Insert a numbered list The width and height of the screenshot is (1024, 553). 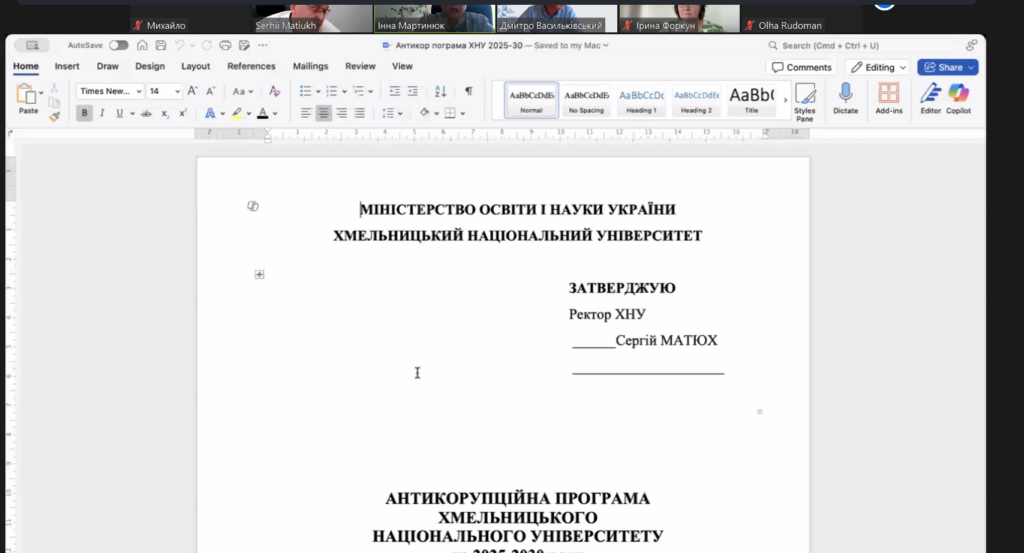pos(332,91)
